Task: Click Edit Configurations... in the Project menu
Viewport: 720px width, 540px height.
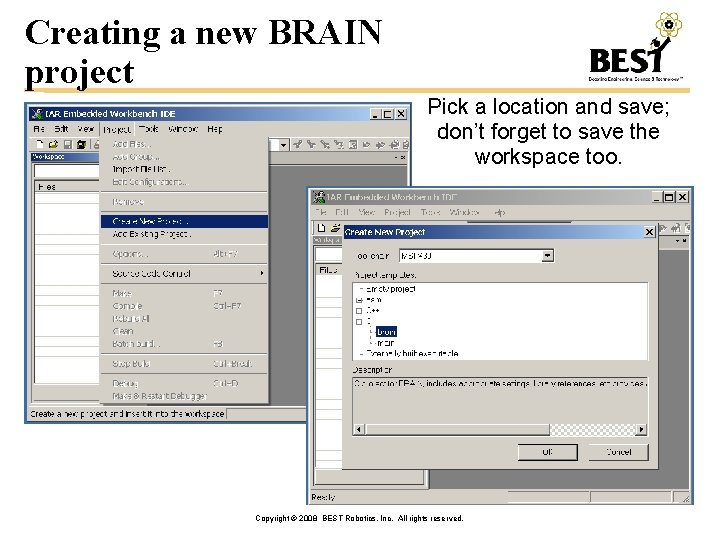Action: 184,182
